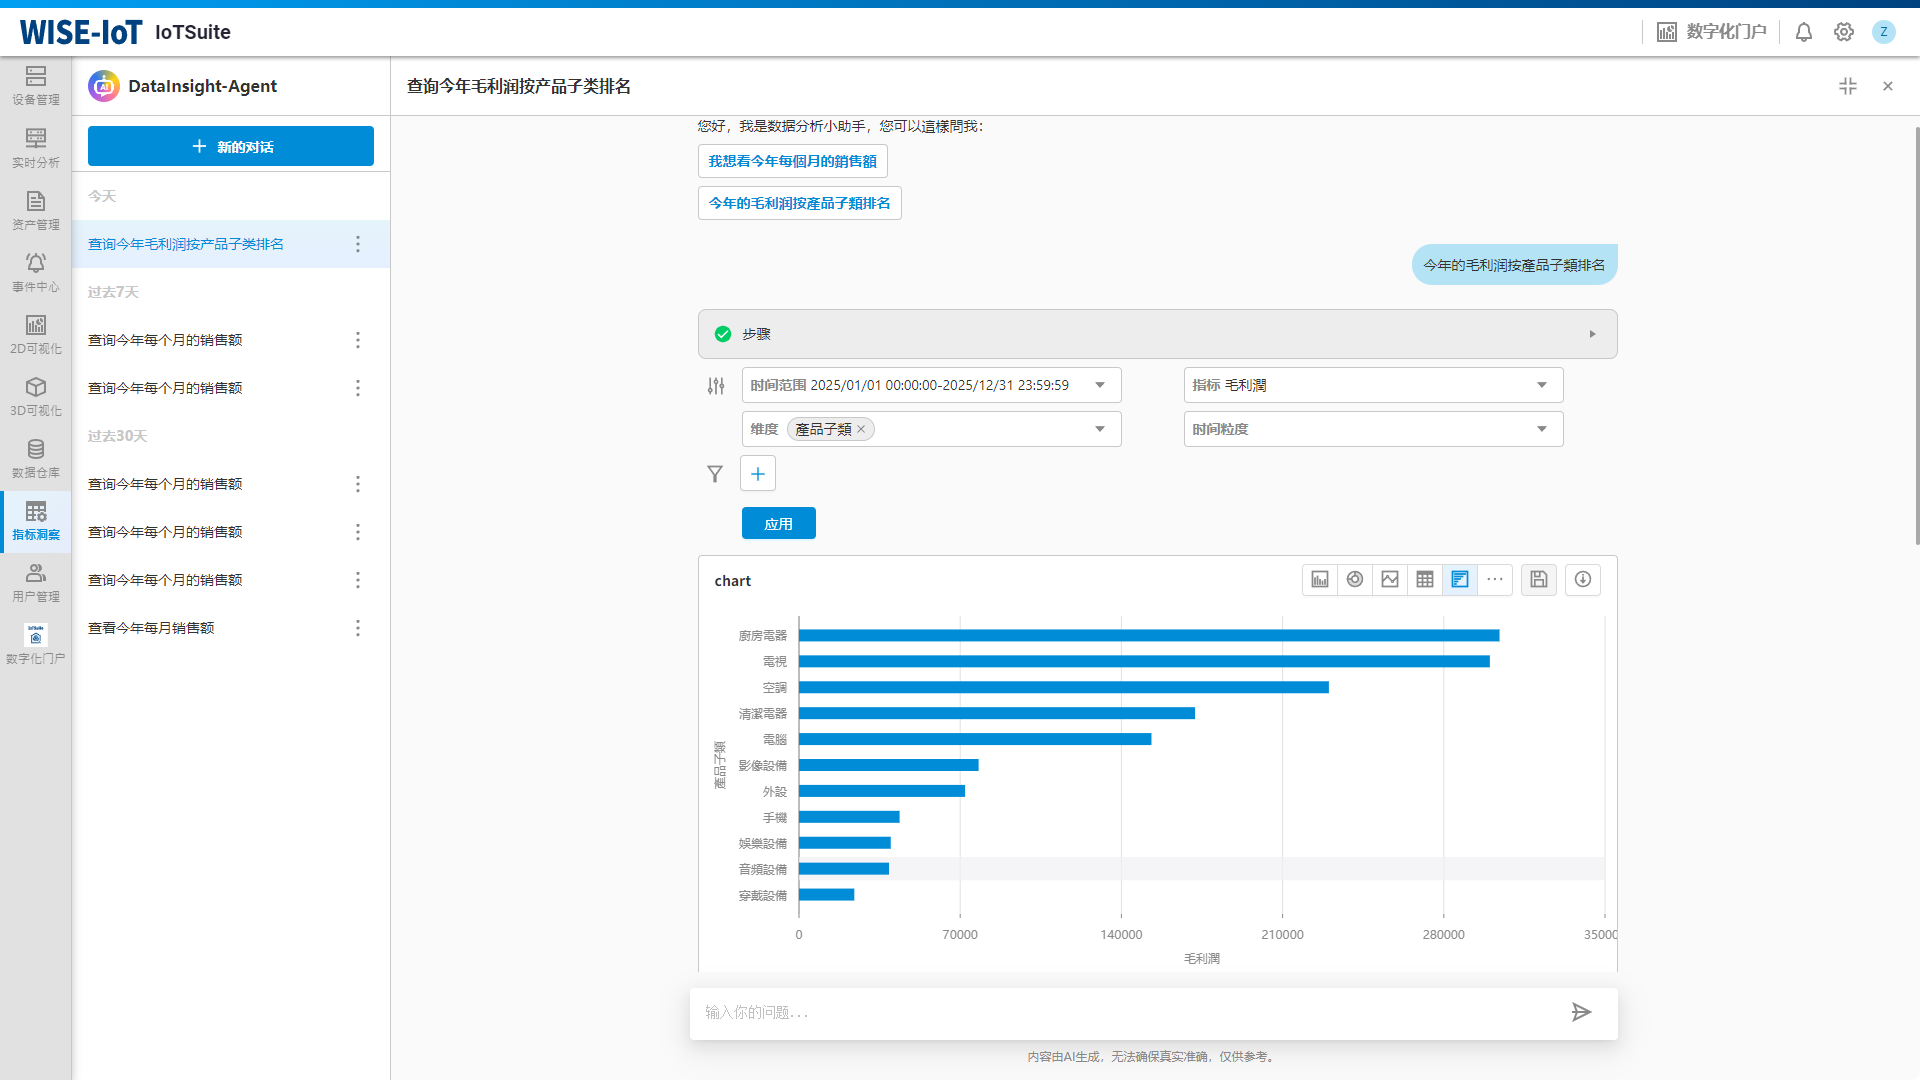Viewport: 1920px width, 1080px height.
Task: Send message with the send arrow icon
Action: coord(1581,1013)
